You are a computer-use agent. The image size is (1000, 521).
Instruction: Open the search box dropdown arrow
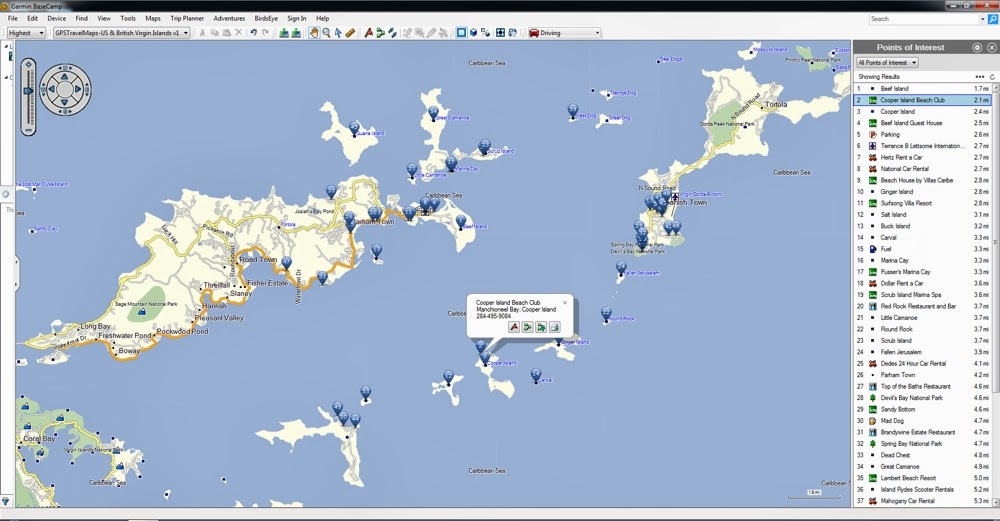click(982, 19)
